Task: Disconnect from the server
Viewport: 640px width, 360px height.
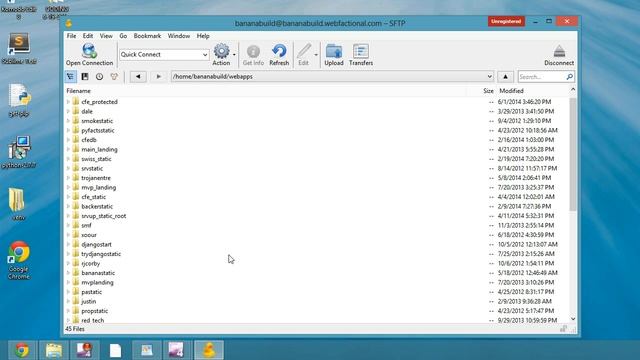Action: (559, 51)
